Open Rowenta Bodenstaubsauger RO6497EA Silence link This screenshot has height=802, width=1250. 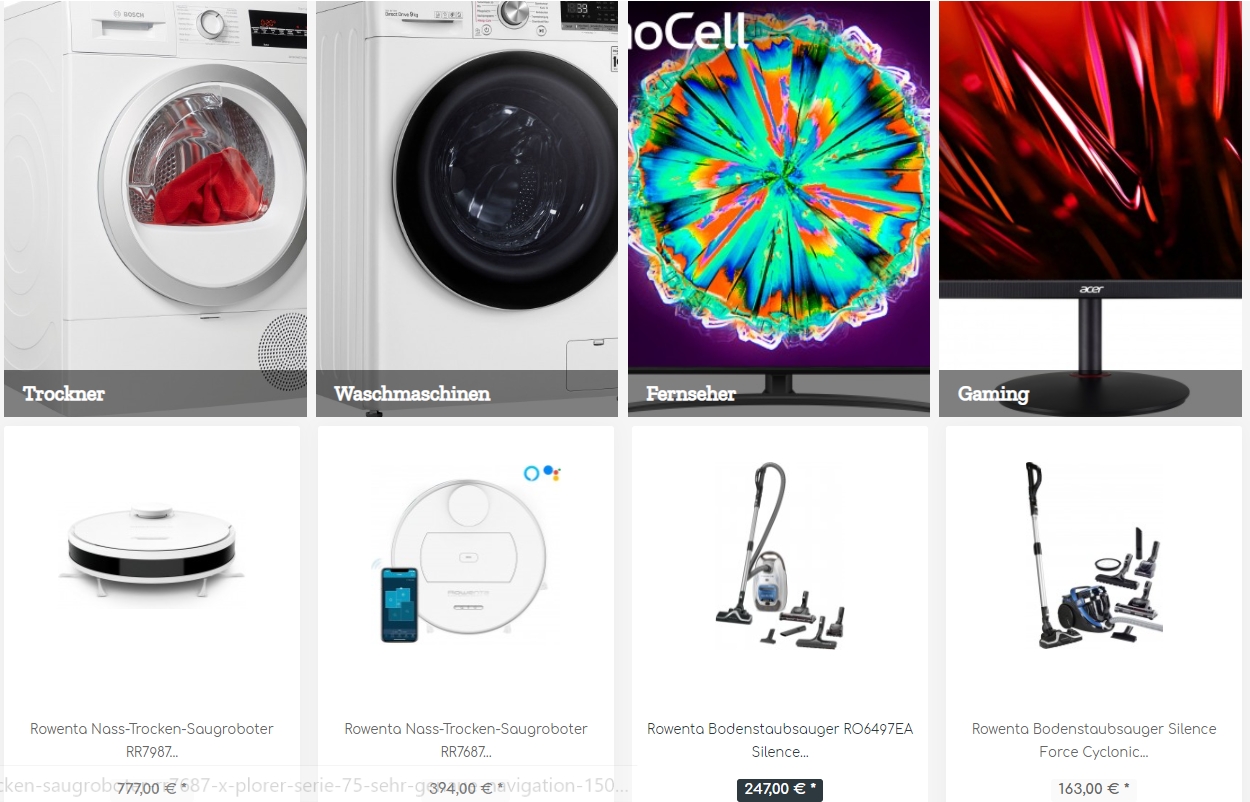point(780,740)
